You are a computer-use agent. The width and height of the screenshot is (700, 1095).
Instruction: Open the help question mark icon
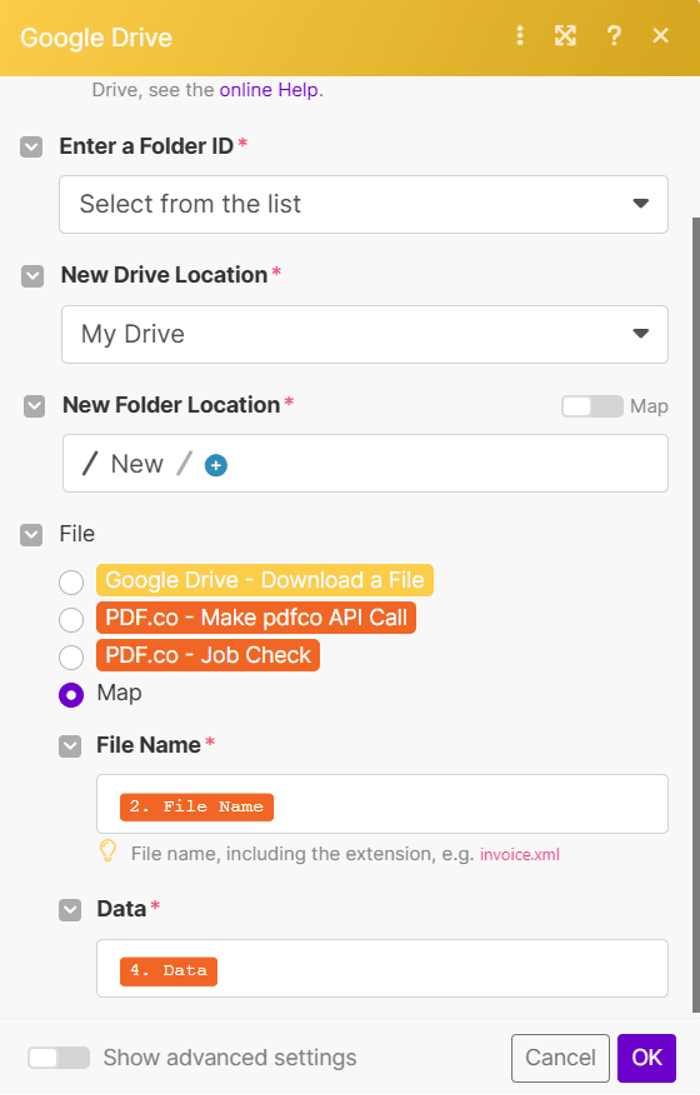pos(614,36)
